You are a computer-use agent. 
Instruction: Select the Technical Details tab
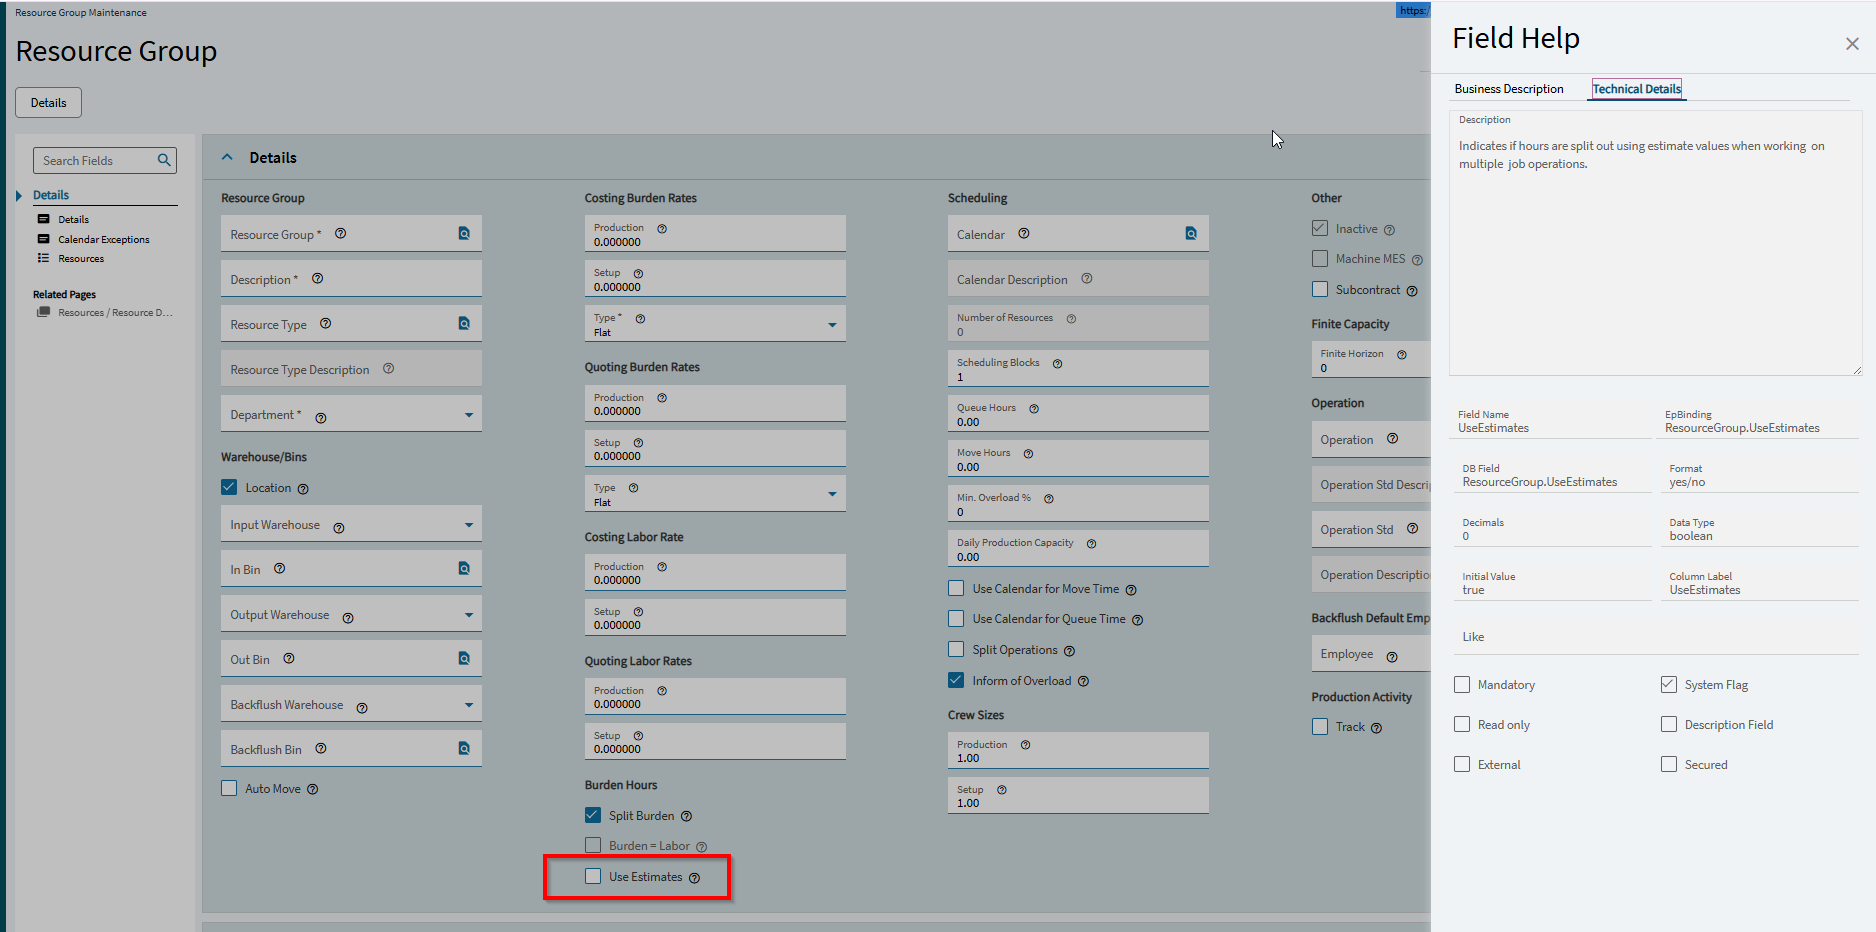(x=1637, y=89)
